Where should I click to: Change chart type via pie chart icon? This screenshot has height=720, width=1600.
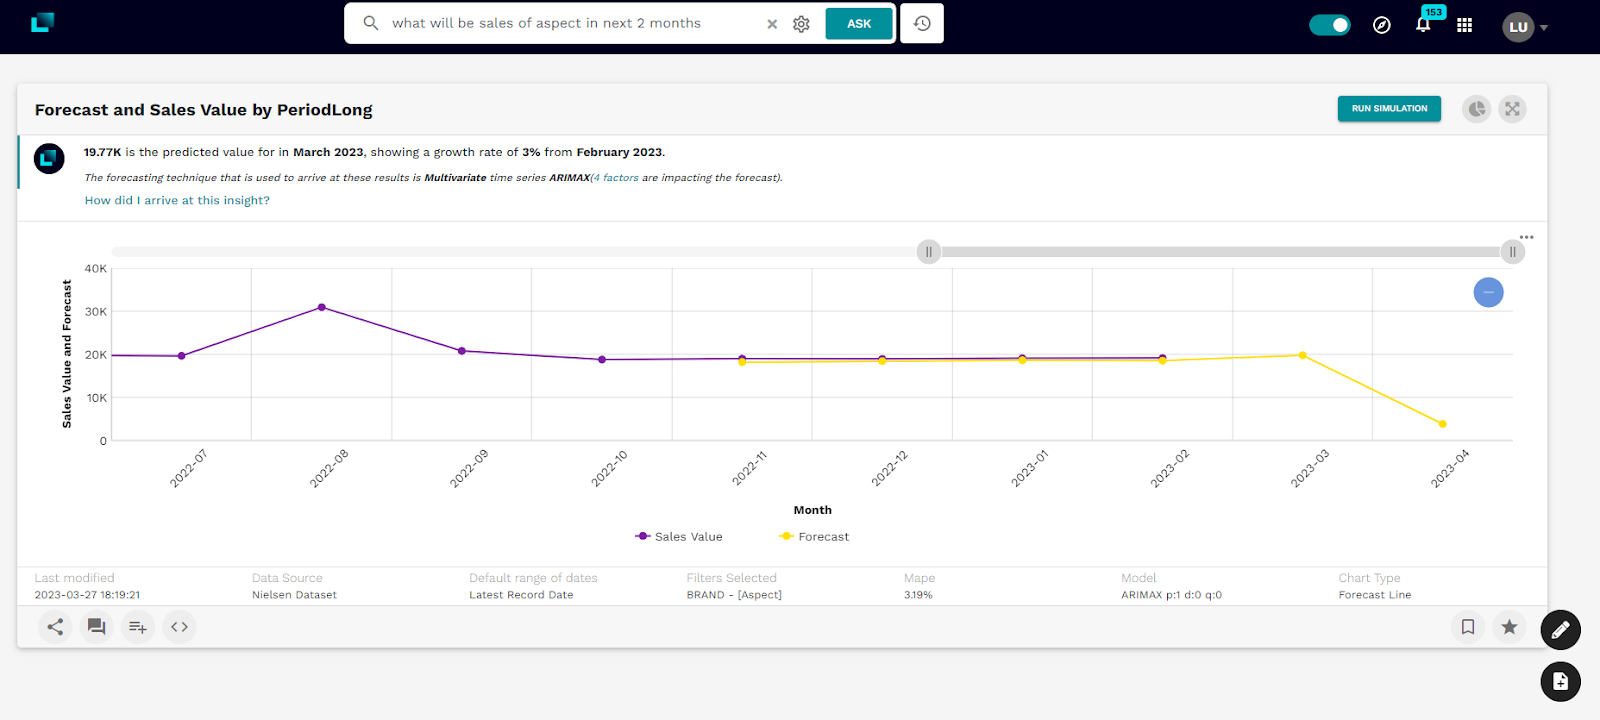[1477, 109]
